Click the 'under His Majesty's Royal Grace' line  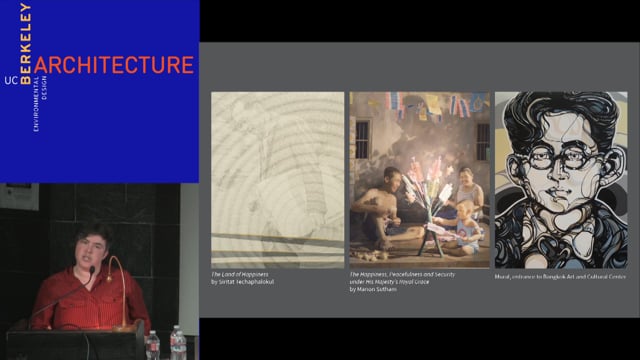pyautogui.click(x=389, y=282)
